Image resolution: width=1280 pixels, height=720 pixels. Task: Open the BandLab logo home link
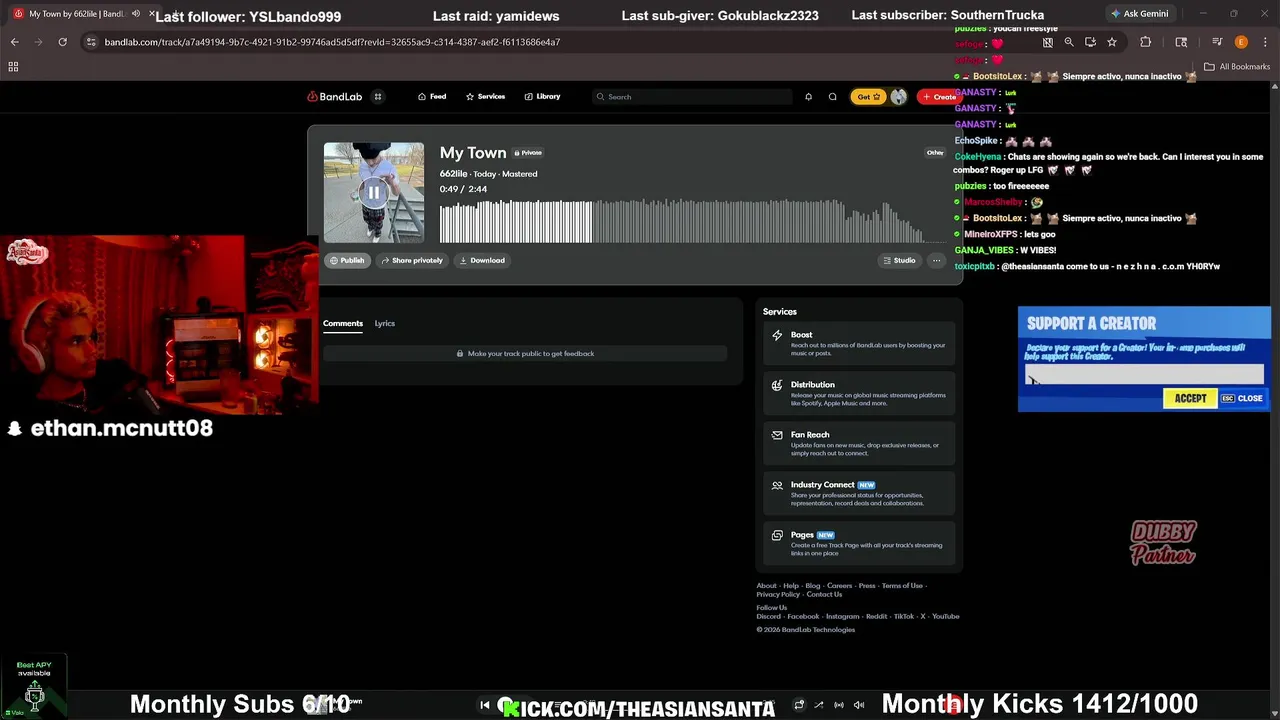coord(334,97)
